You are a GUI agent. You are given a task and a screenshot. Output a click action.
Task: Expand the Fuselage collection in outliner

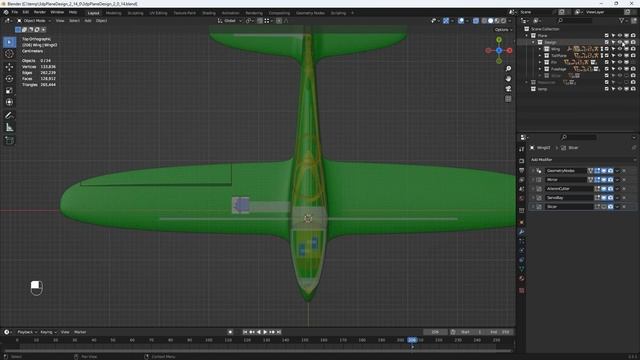tap(540, 69)
